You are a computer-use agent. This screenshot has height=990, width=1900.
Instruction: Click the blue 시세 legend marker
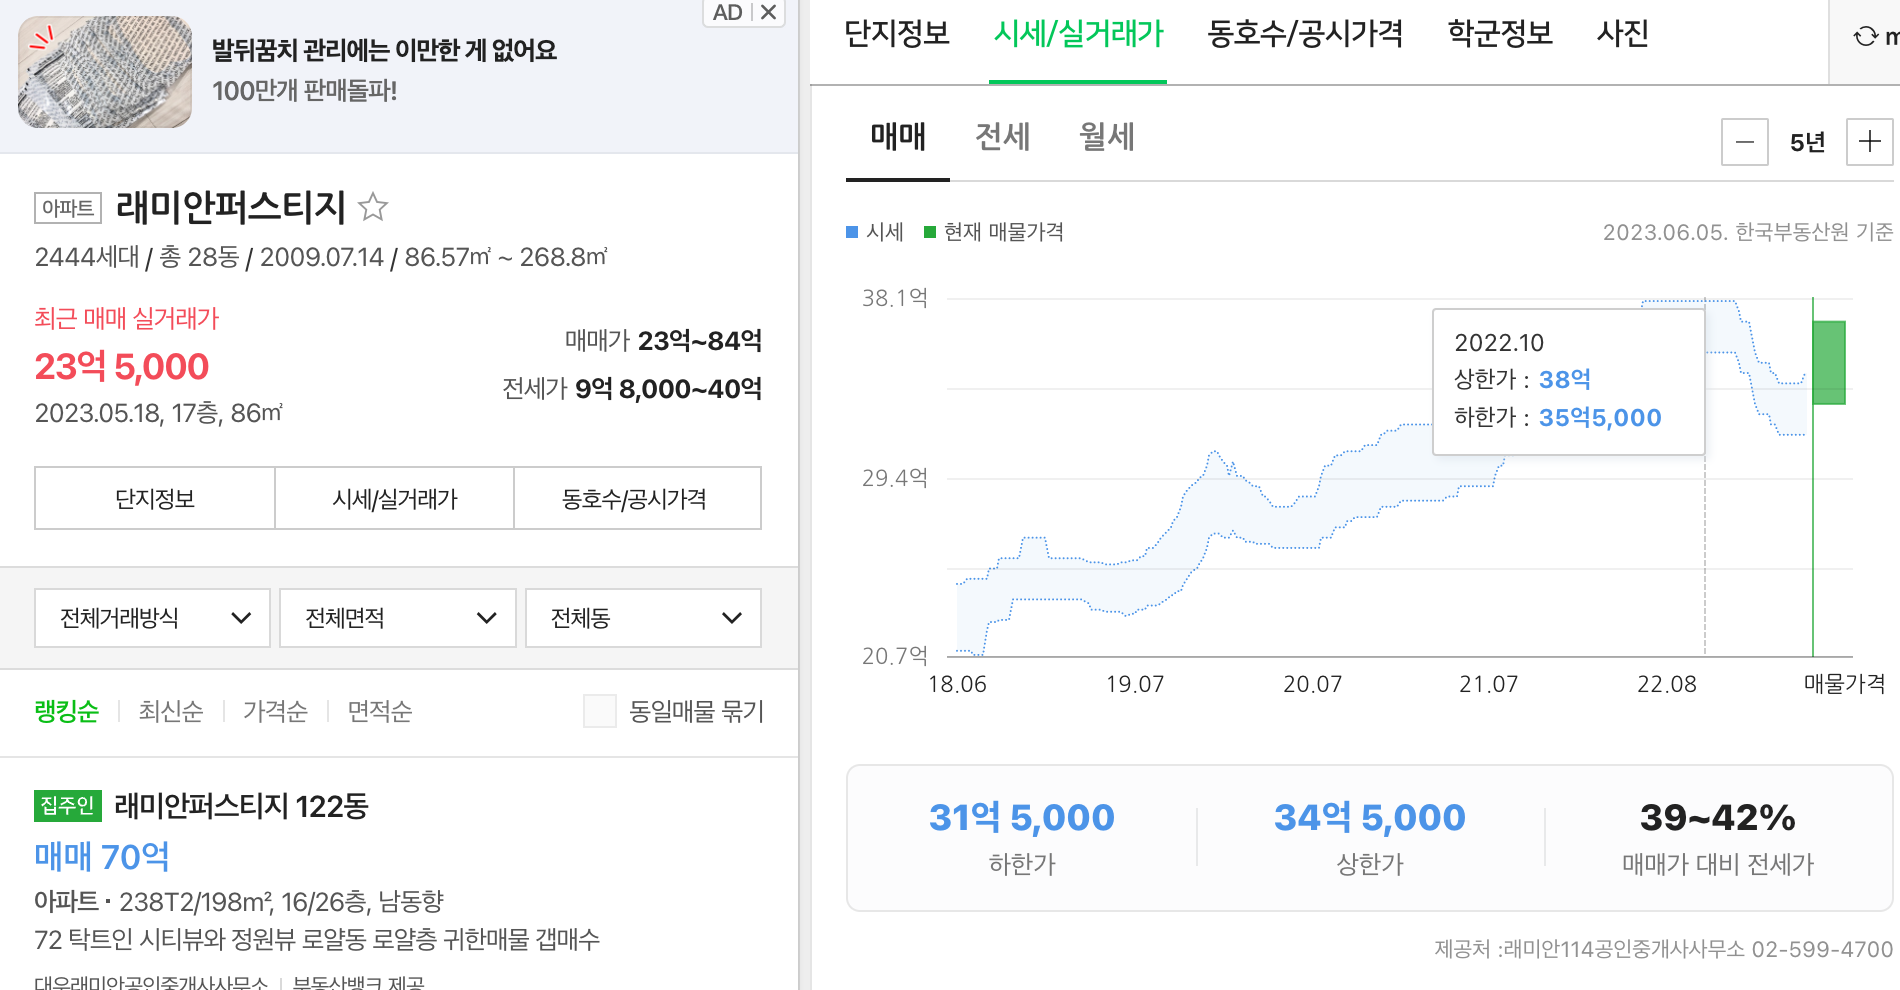click(x=852, y=232)
